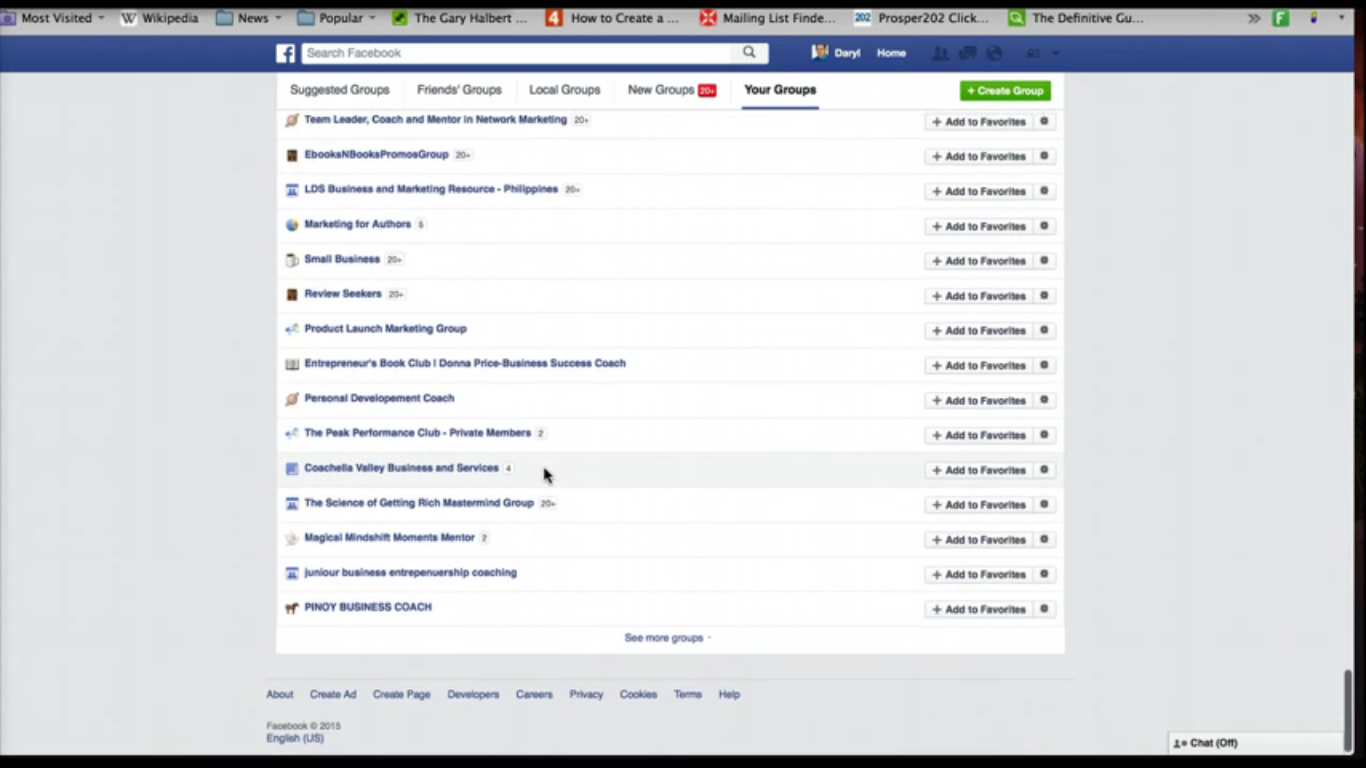This screenshot has width=1366, height=768.
Task: Switch to Local Groups tab
Action: [x=565, y=90]
